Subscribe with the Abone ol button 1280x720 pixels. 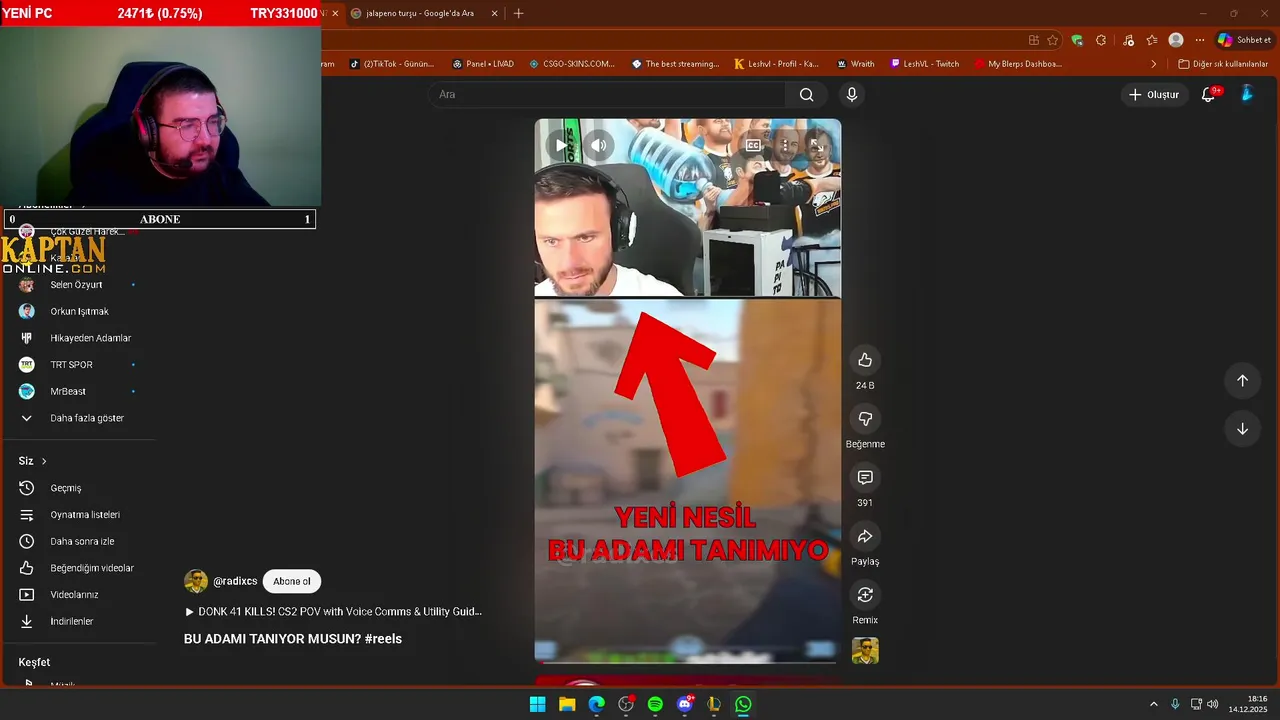[292, 581]
